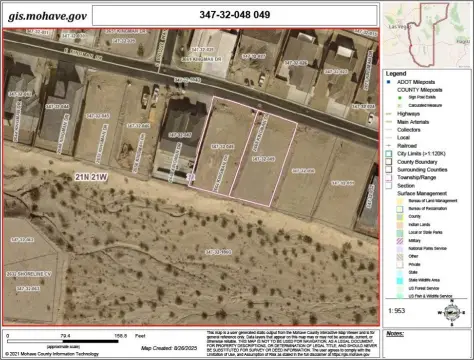Click the Main Arterials line symbol

[x=388, y=122]
